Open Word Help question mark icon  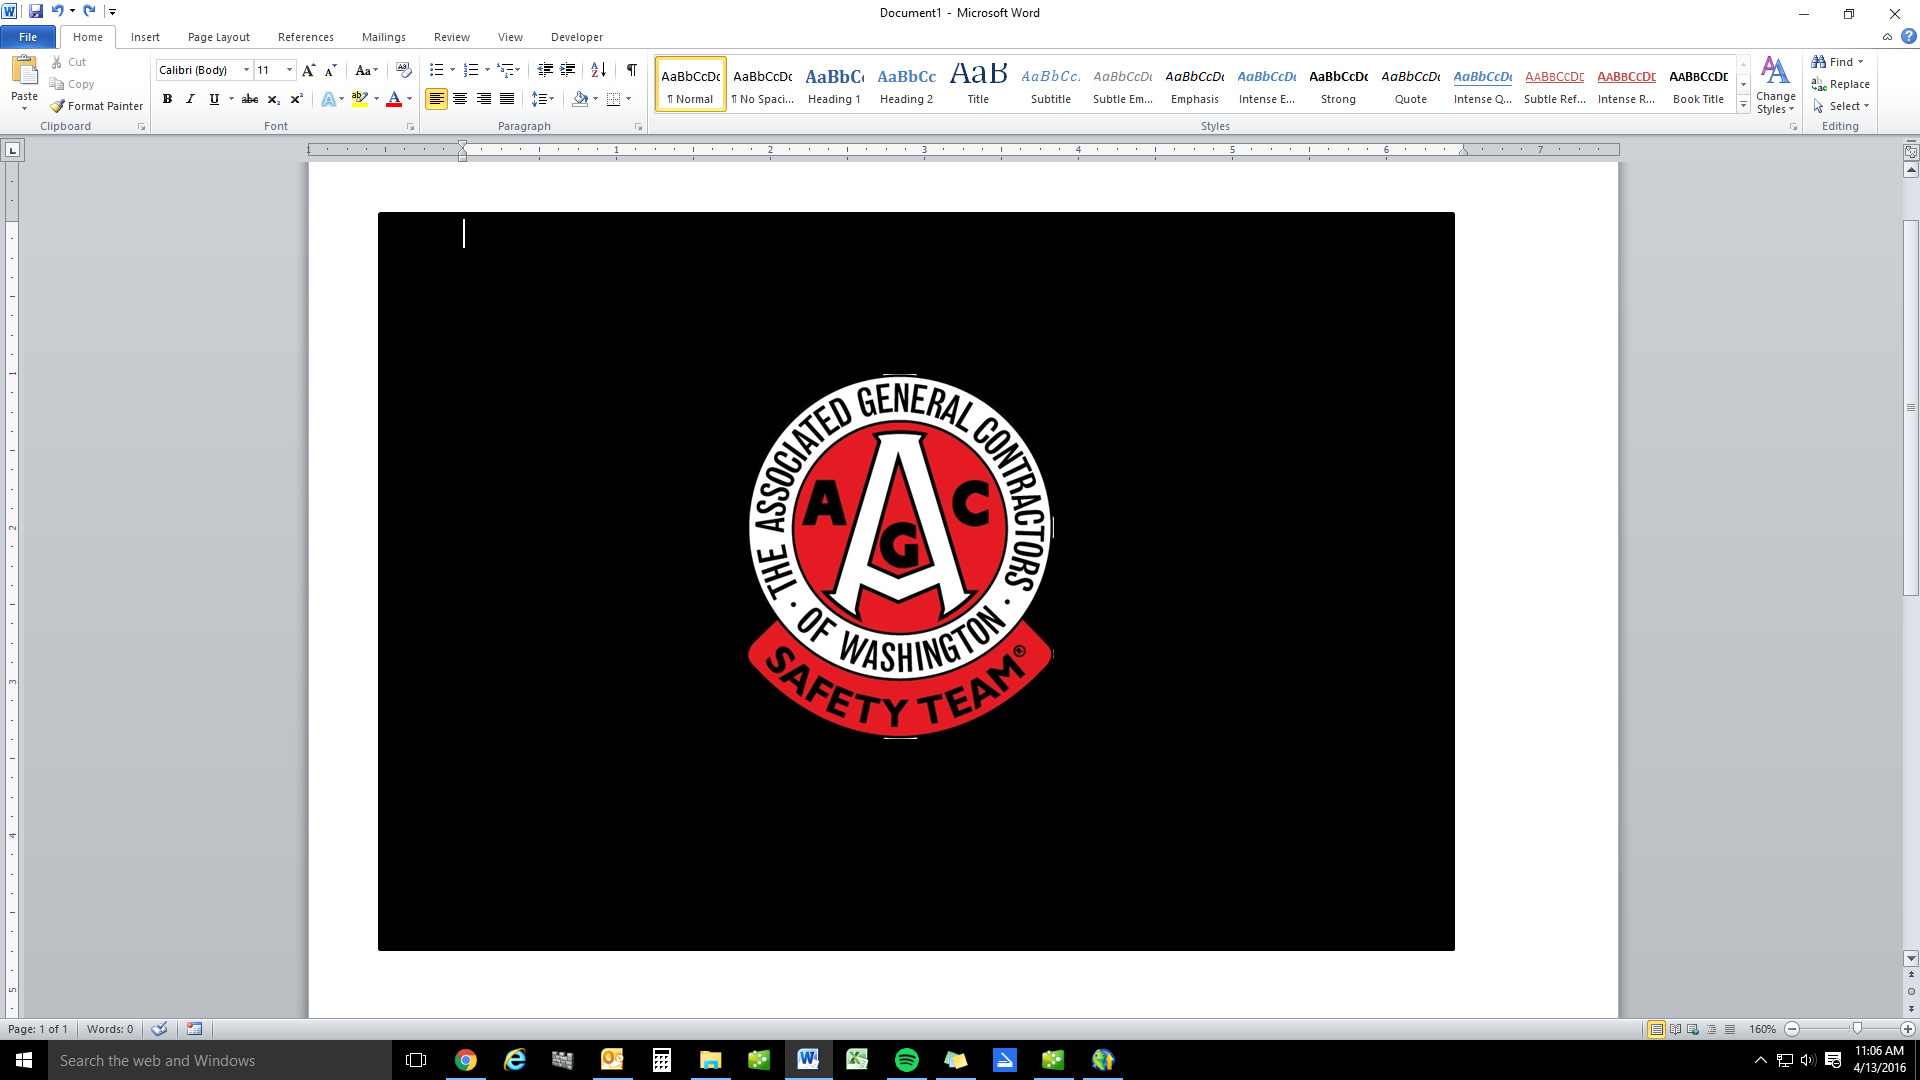pyautogui.click(x=1908, y=37)
